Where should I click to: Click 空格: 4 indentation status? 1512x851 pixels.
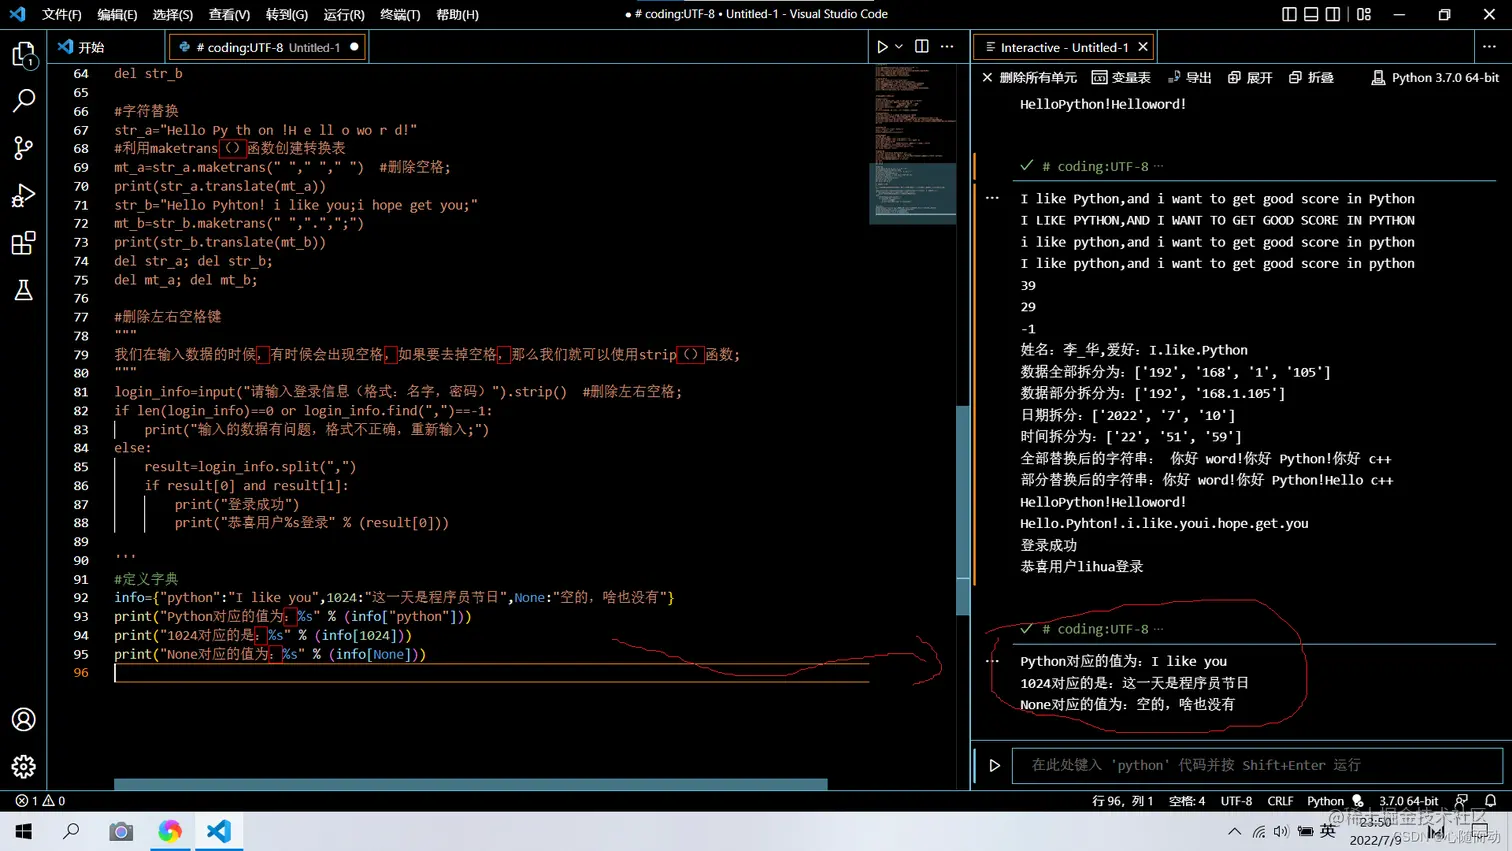click(1187, 801)
